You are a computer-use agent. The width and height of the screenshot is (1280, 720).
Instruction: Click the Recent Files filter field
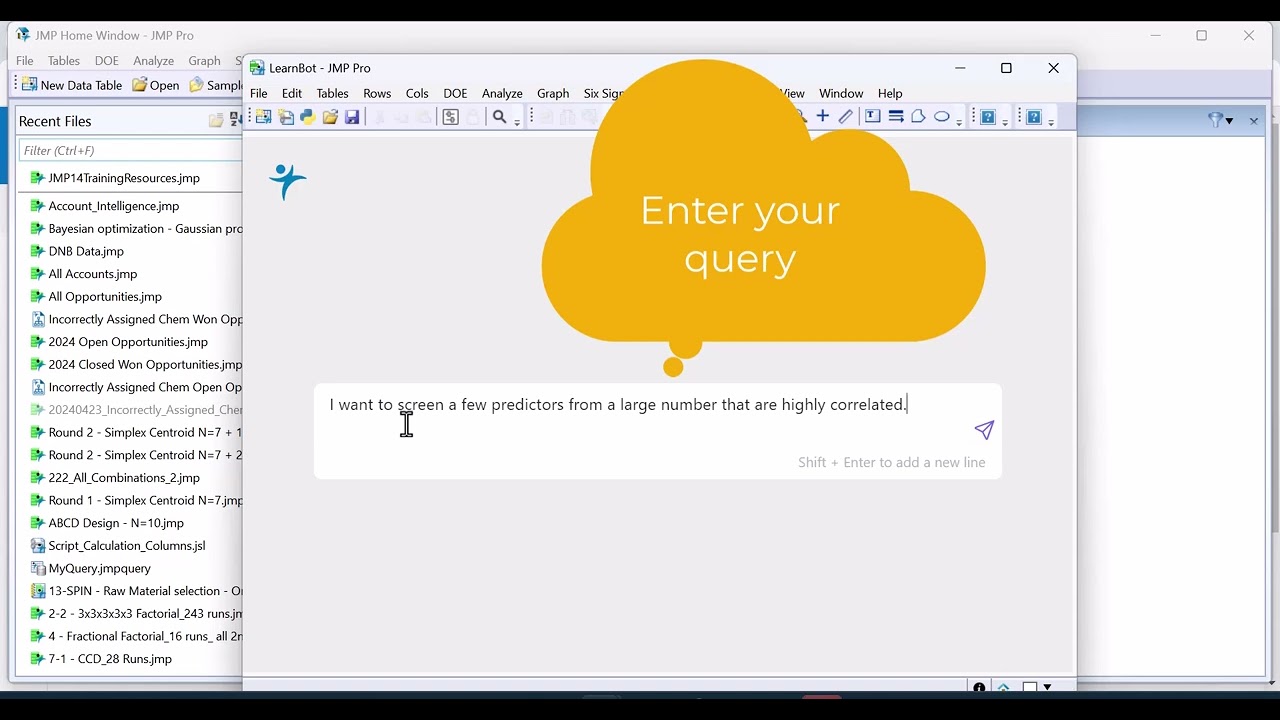[x=130, y=151]
